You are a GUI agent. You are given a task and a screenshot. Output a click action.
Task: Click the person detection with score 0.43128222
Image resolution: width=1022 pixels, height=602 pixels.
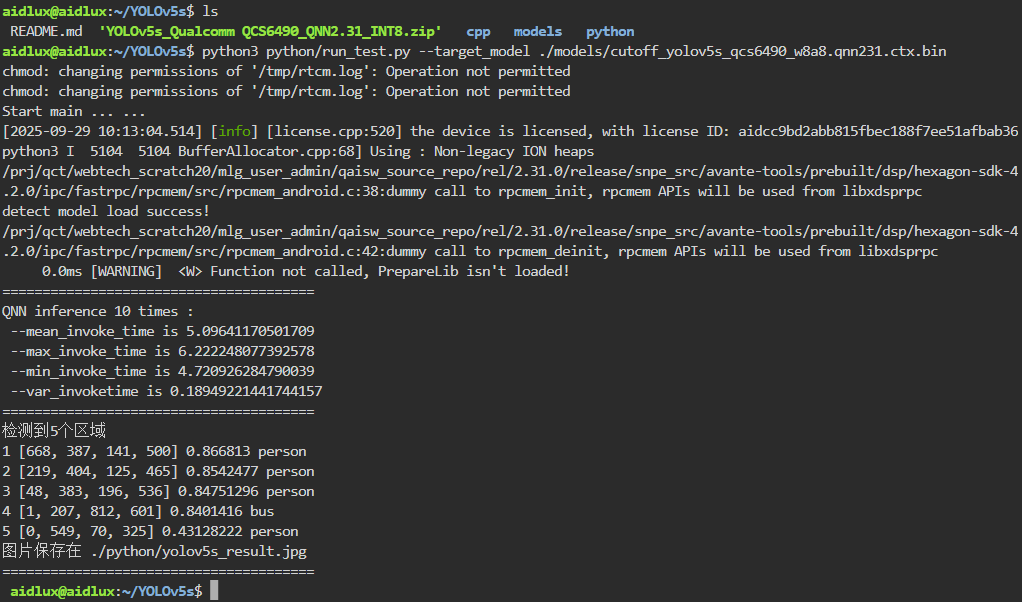pos(150,531)
